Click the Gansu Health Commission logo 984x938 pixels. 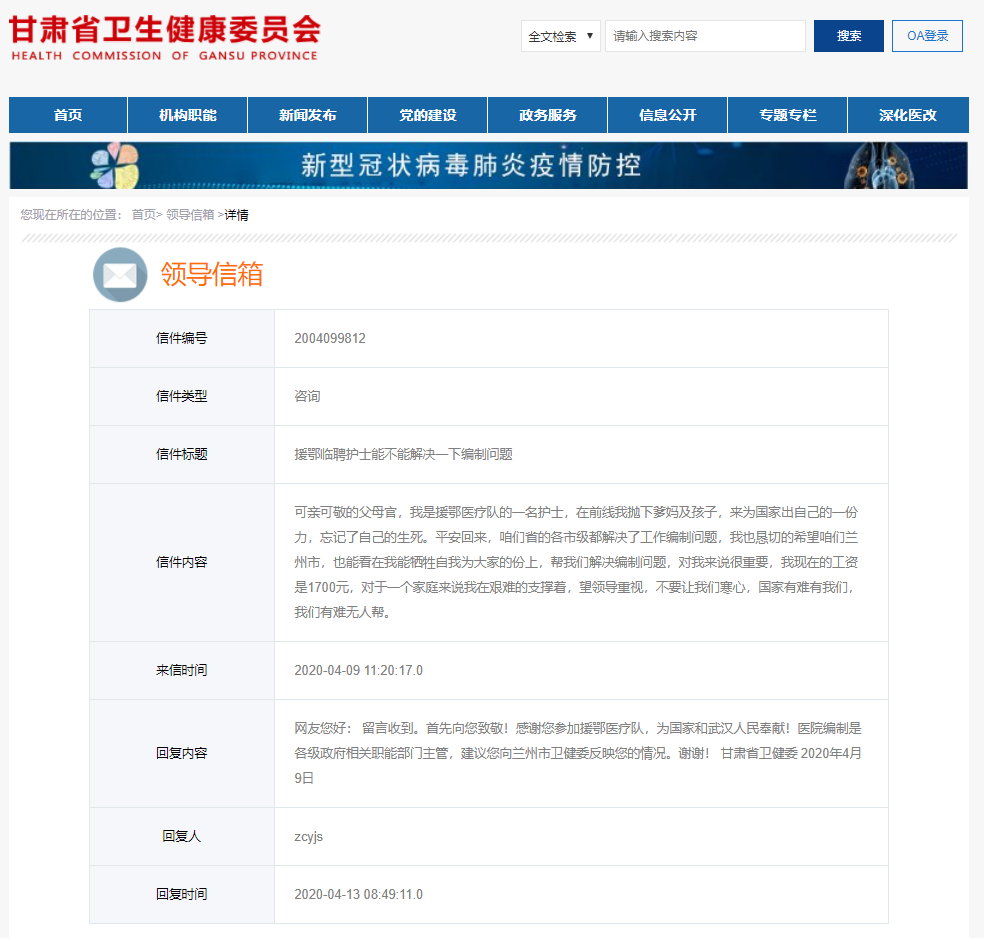(164, 38)
